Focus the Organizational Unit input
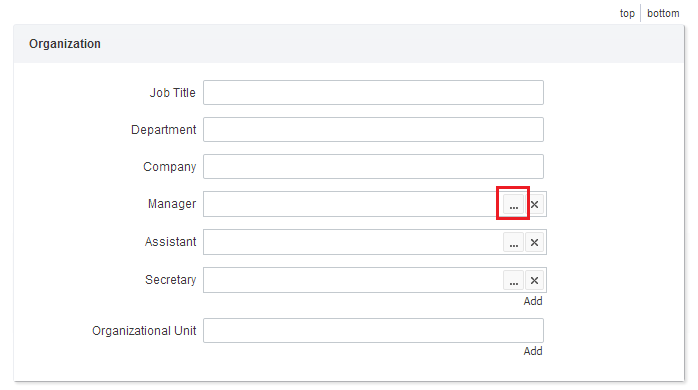Image resolution: width=698 pixels, height=390 pixels. tap(373, 330)
